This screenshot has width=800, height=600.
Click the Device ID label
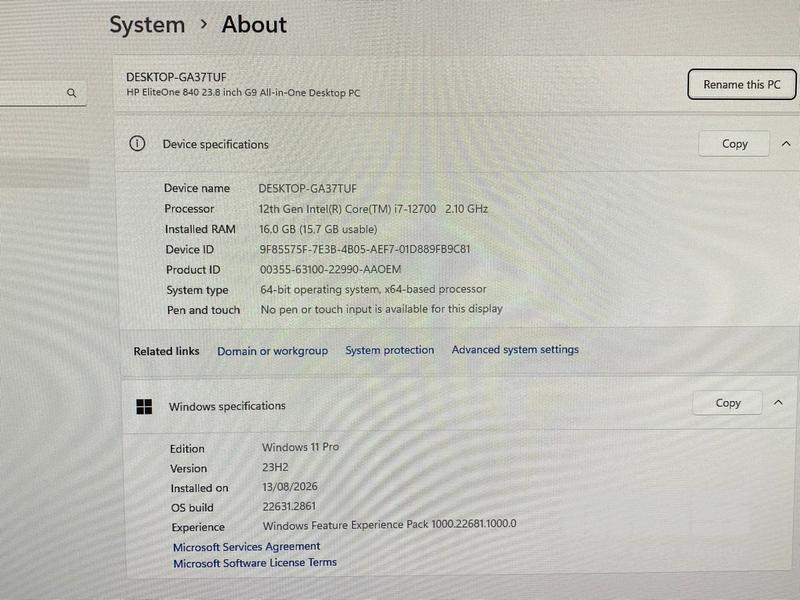pyautogui.click(x=189, y=249)
